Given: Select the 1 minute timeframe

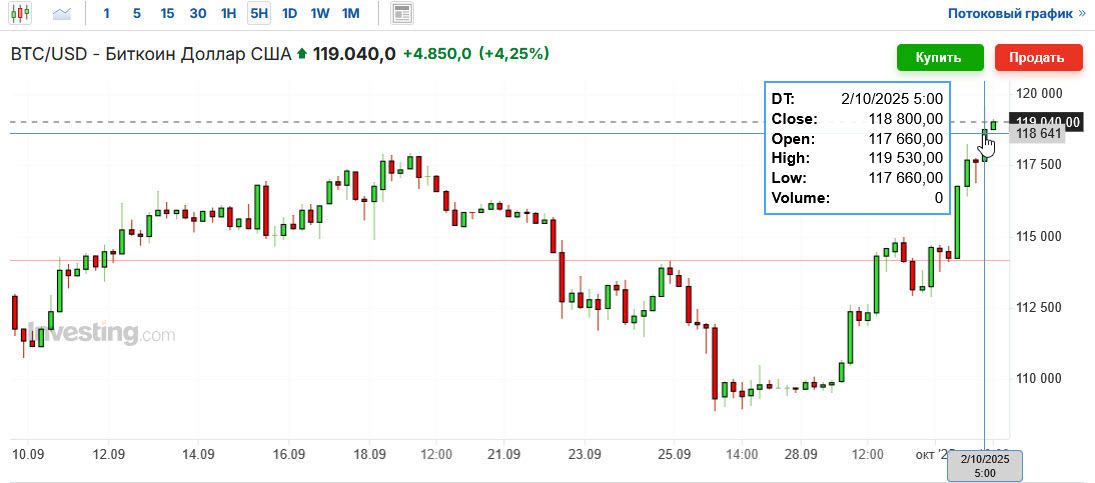Looking at the screenshot, I should point(106,13).
